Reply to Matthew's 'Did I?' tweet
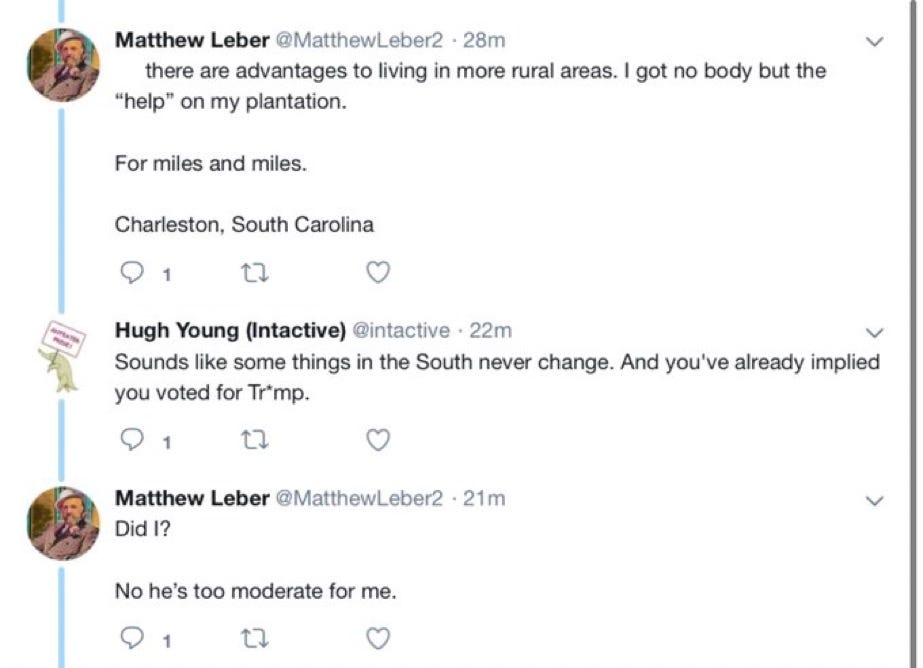 click(132, 637)
